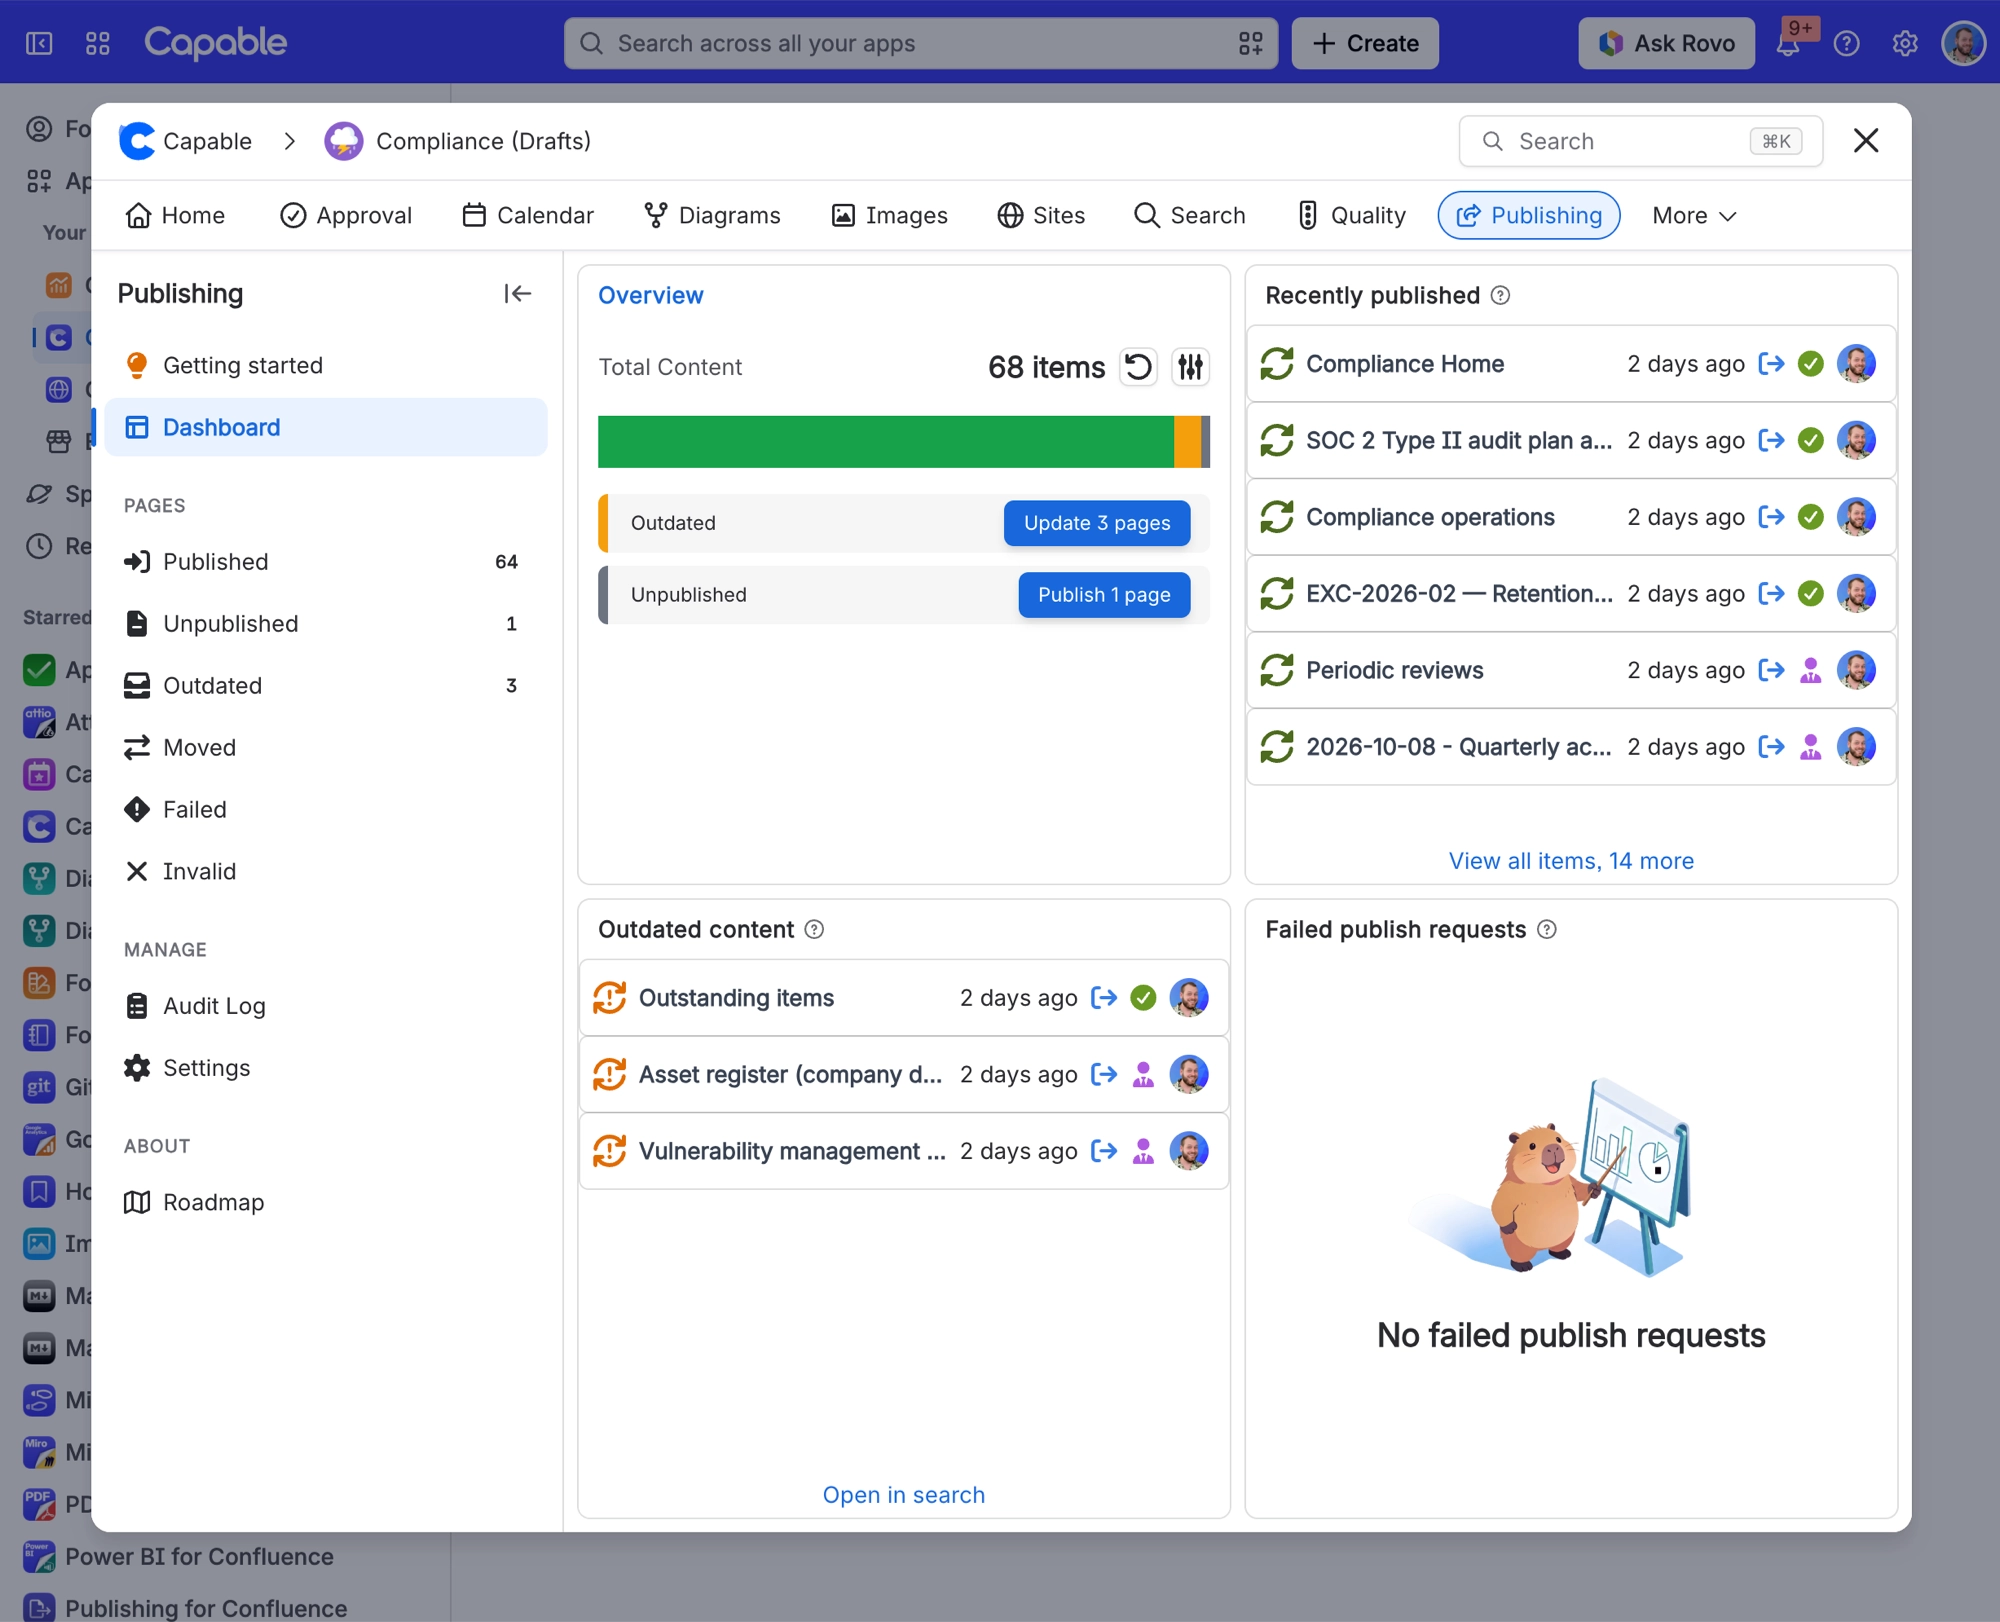Switch to the Publishing tab

coord(1528,215)
